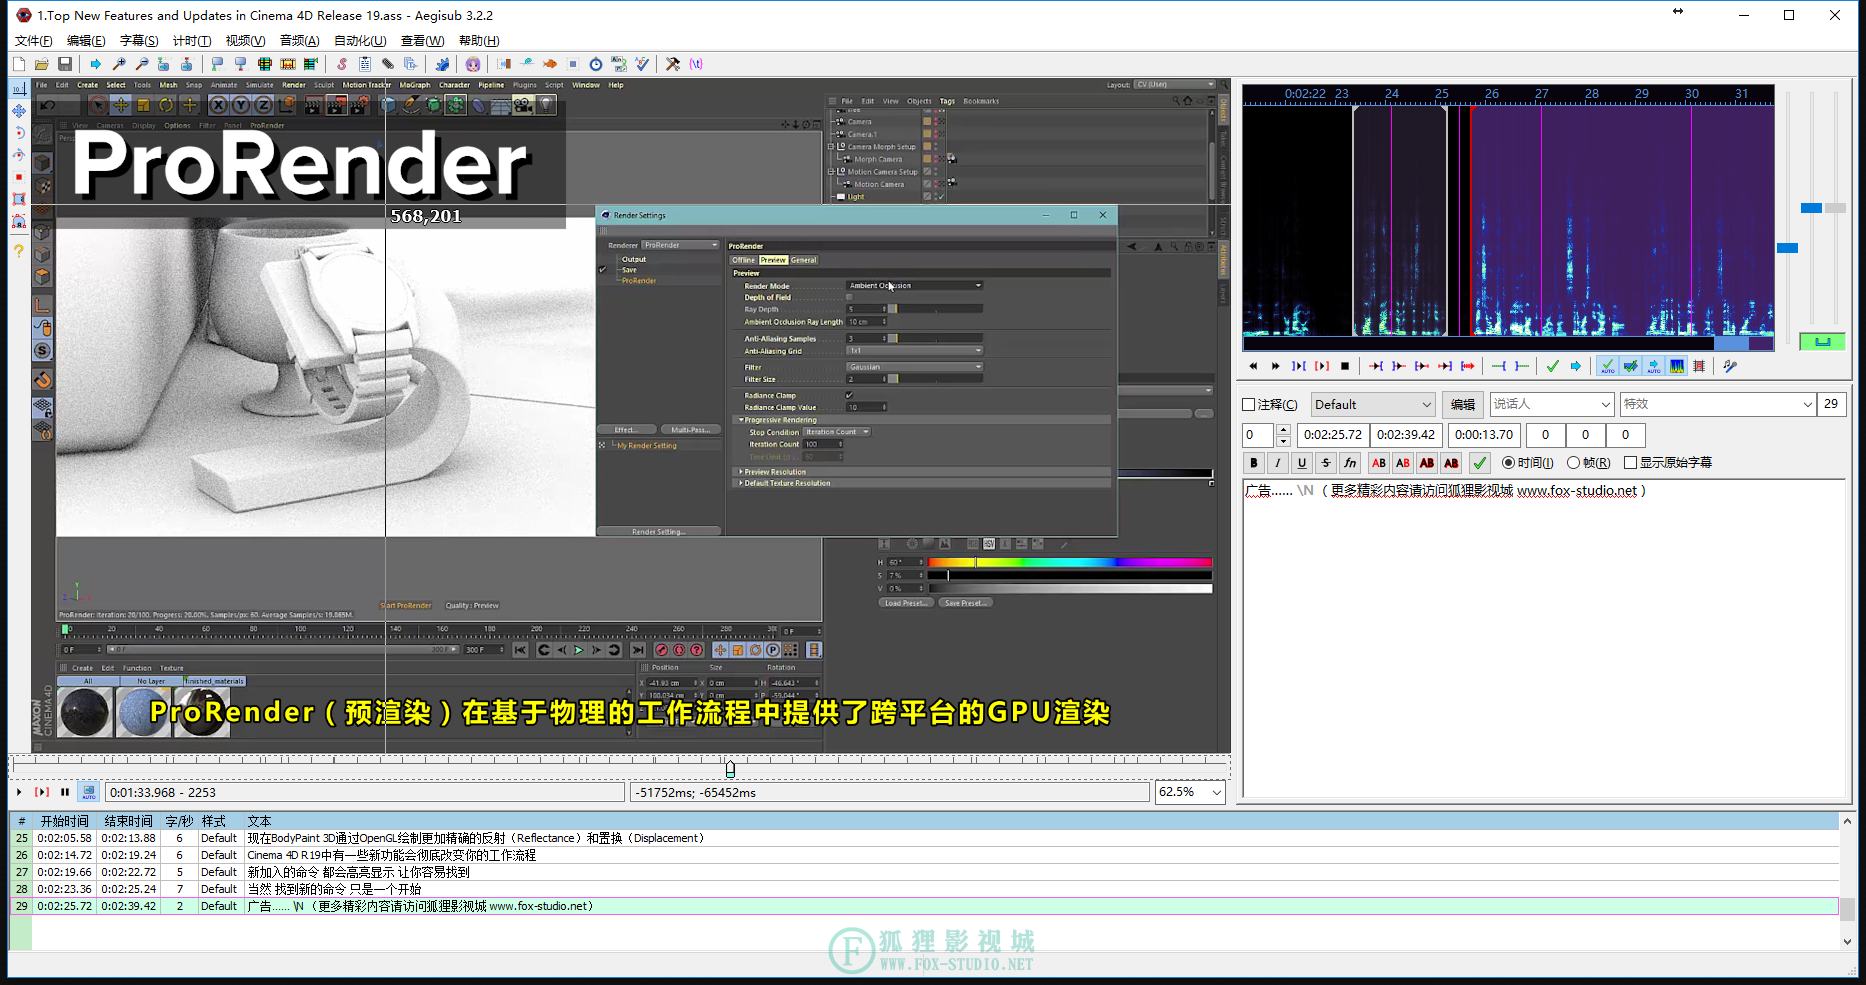Viewport: 1866px width, 985px height.
Task: Open the Timing Post-Processor clock icon
Action: (596, 64)
